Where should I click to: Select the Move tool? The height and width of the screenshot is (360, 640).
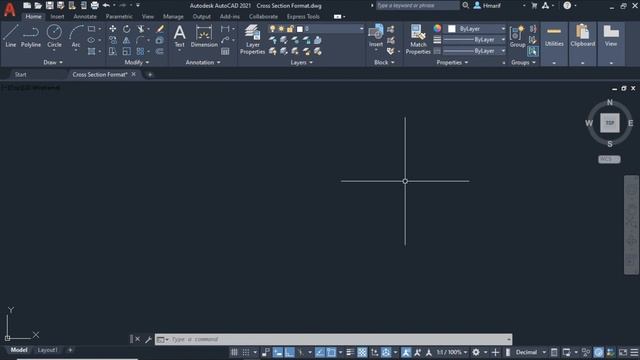(x=113, y=29)
